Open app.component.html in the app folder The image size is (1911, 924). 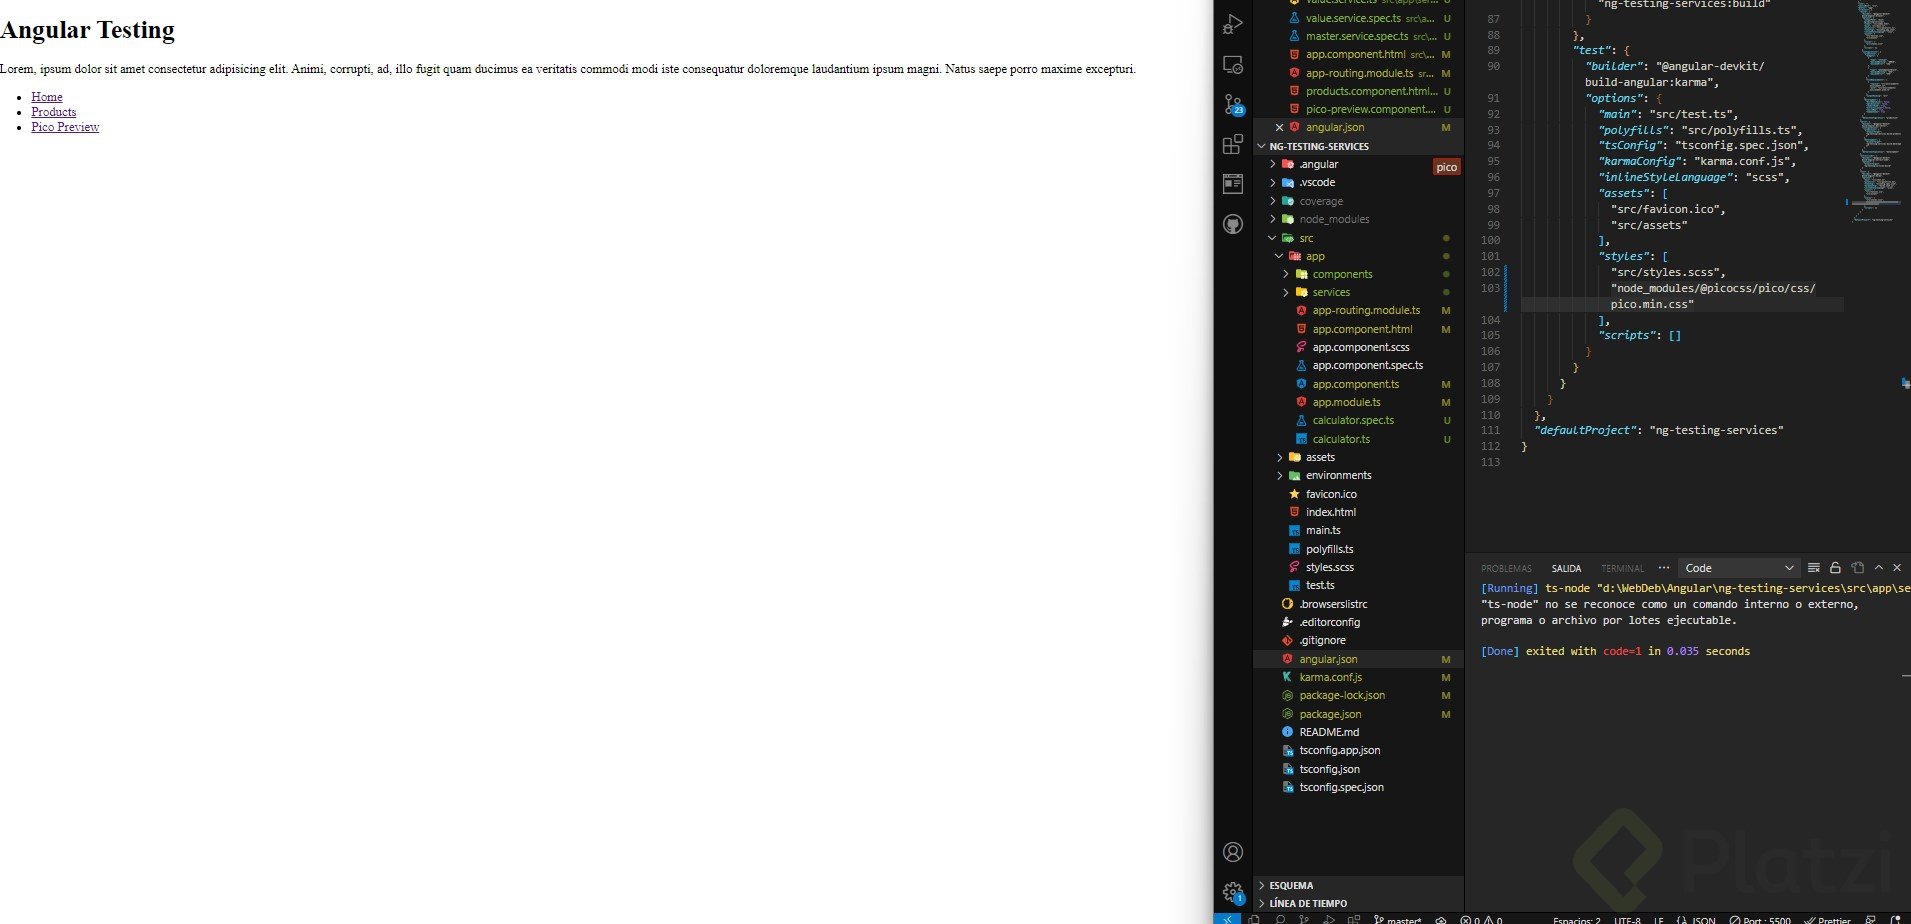pyautogui.click(x=1359, y=329)
